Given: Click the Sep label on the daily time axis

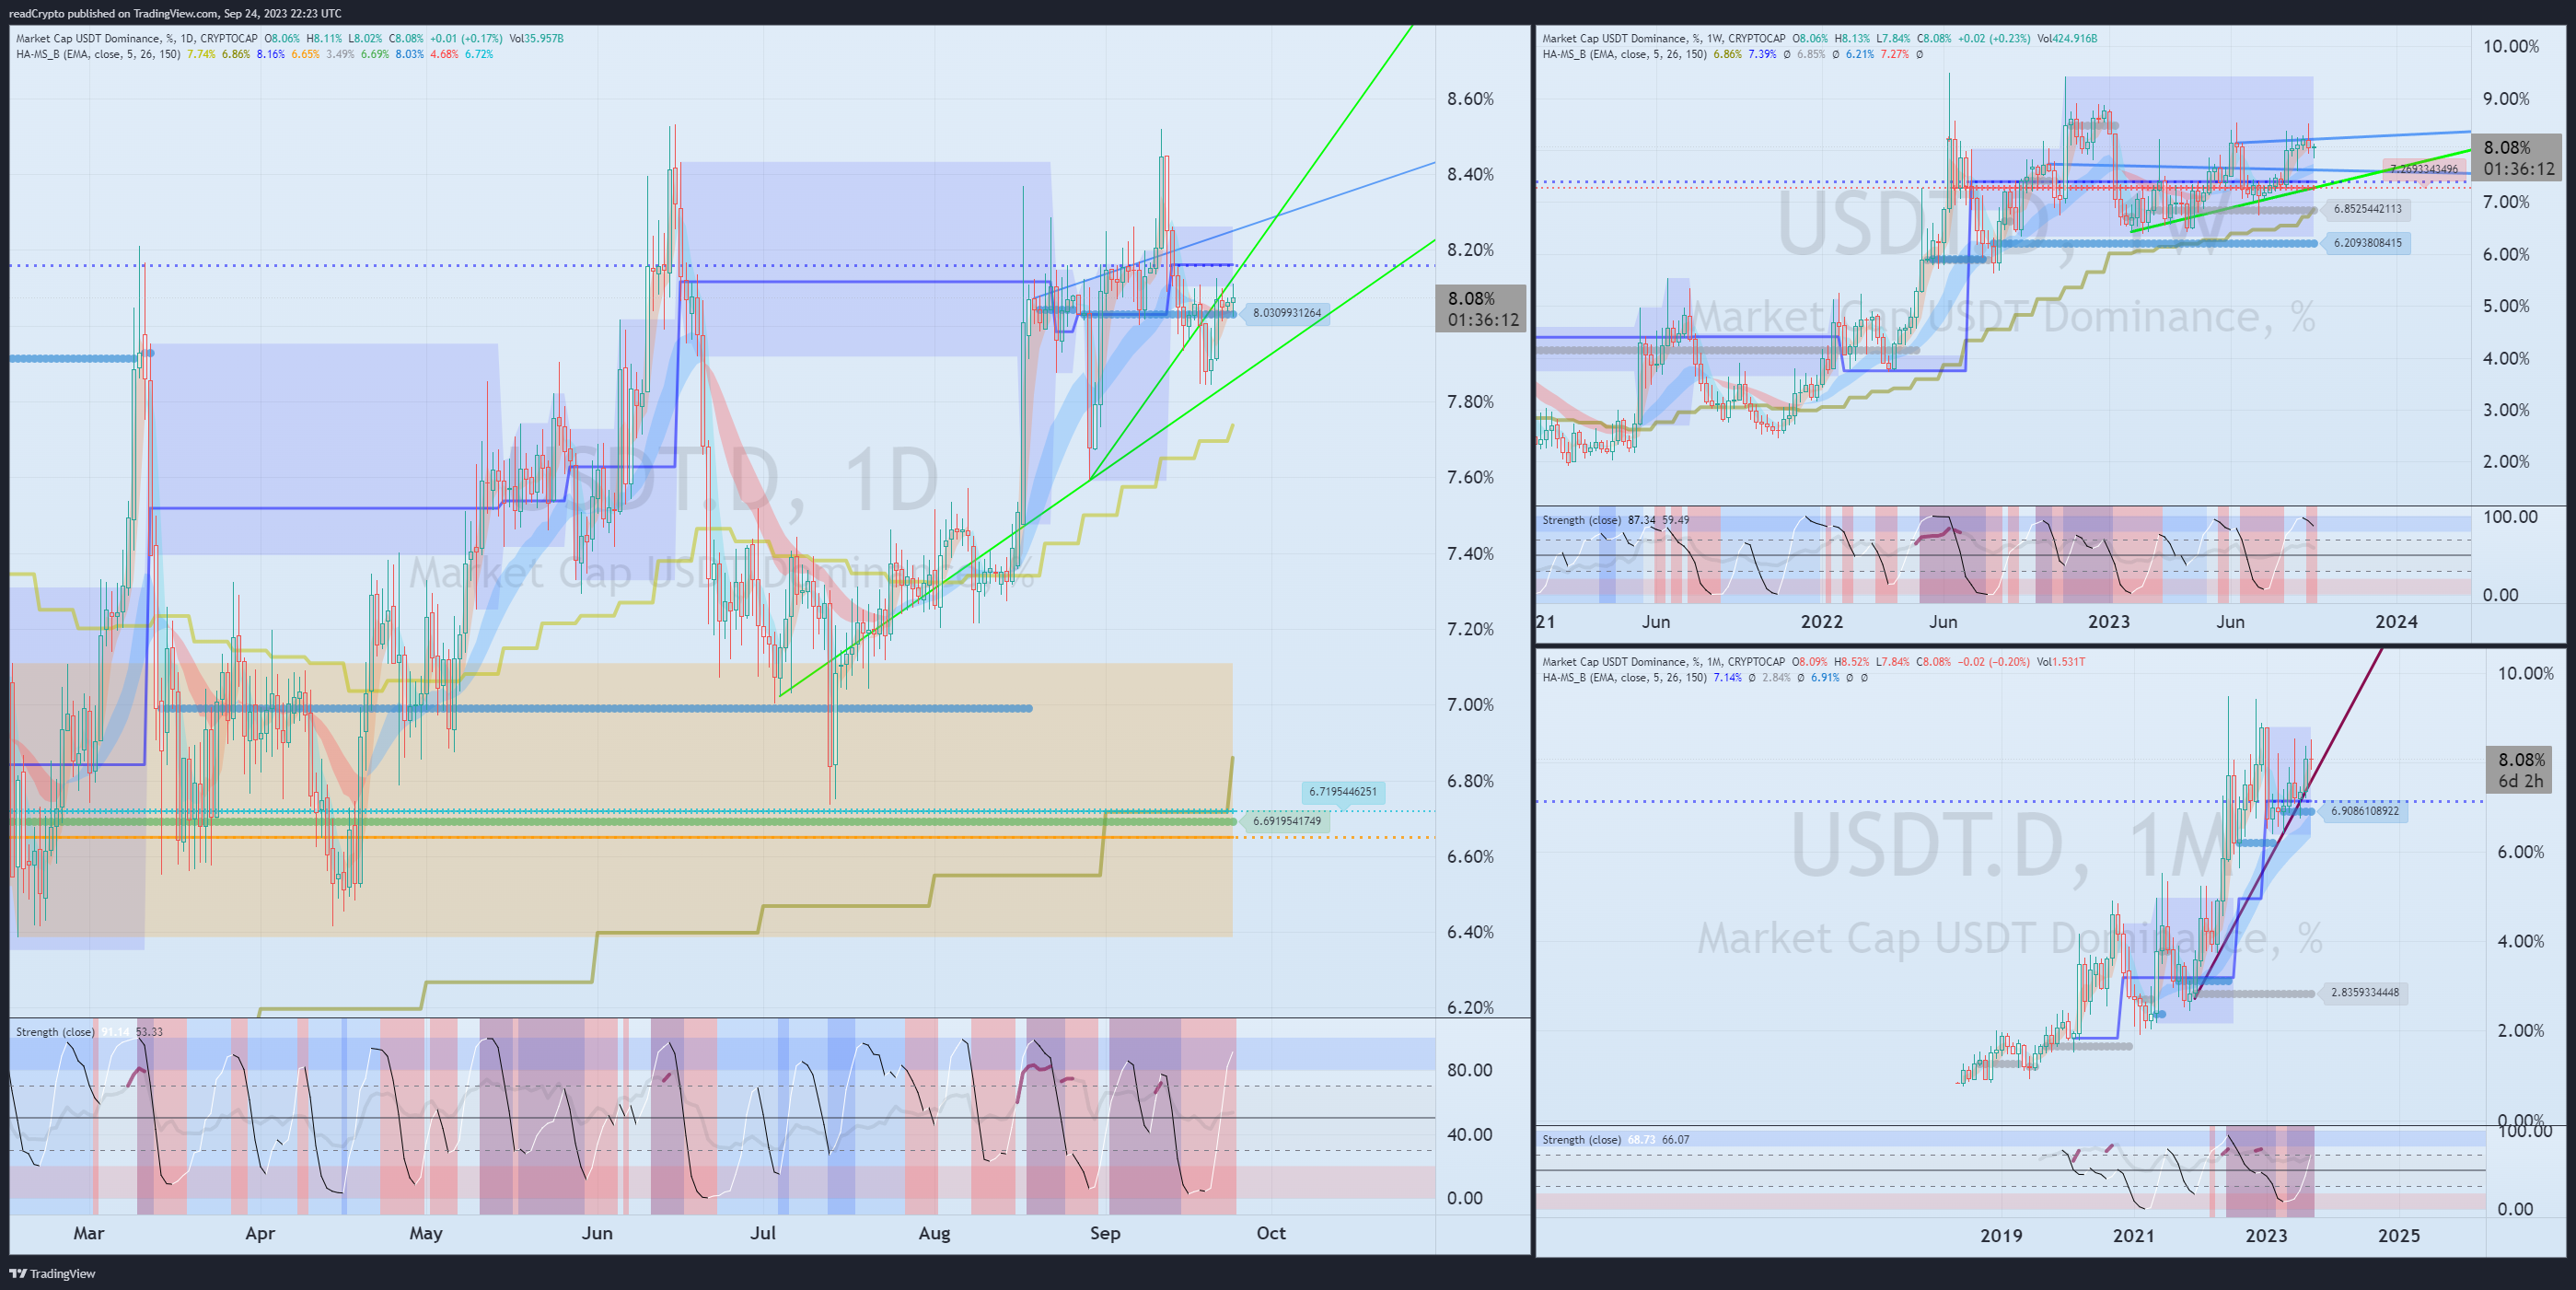Looking at the screenshot, I should pos(1104,1233).
